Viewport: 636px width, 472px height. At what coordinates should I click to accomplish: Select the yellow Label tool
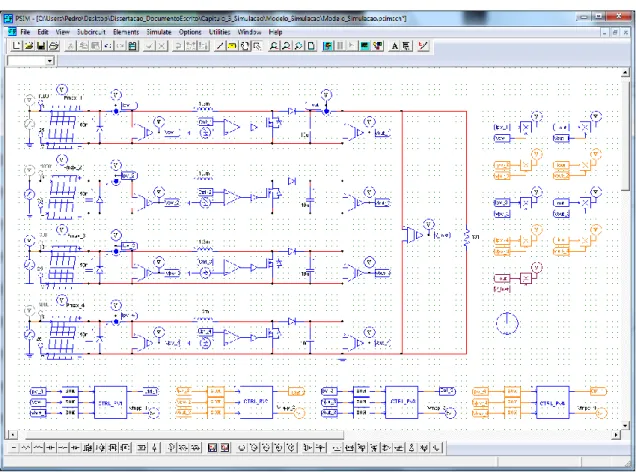coord(232,46)
